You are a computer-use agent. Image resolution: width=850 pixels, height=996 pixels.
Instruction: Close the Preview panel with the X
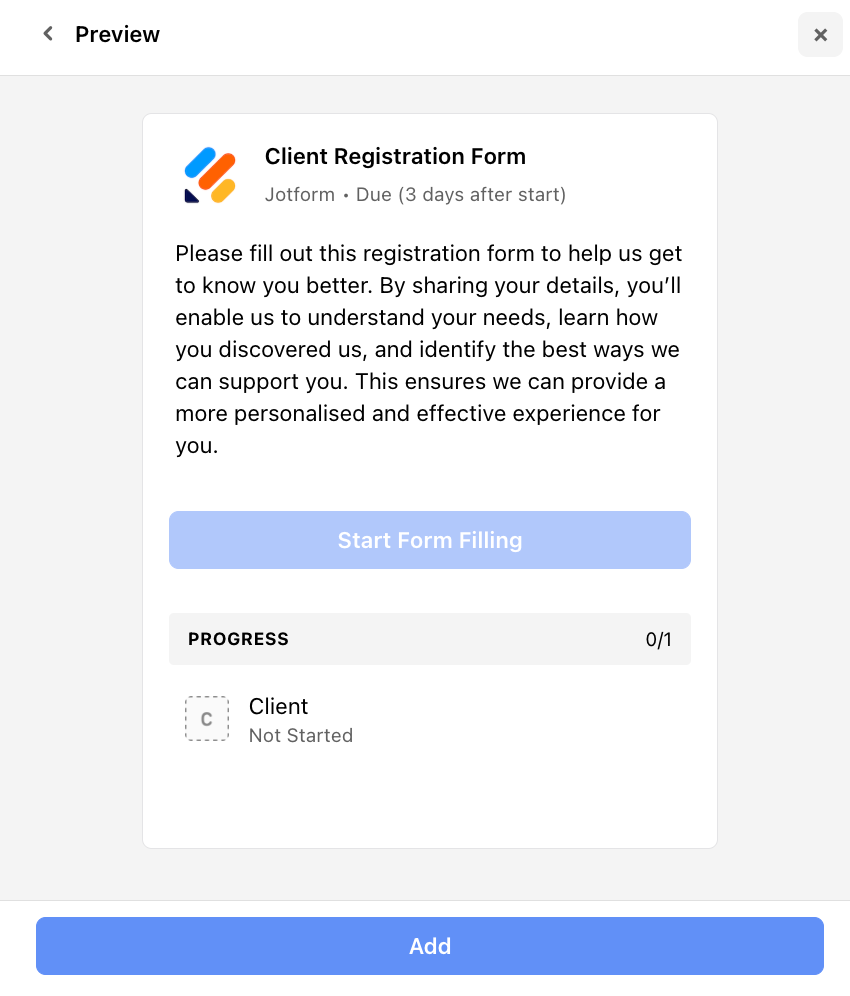(x=820, y=35)
